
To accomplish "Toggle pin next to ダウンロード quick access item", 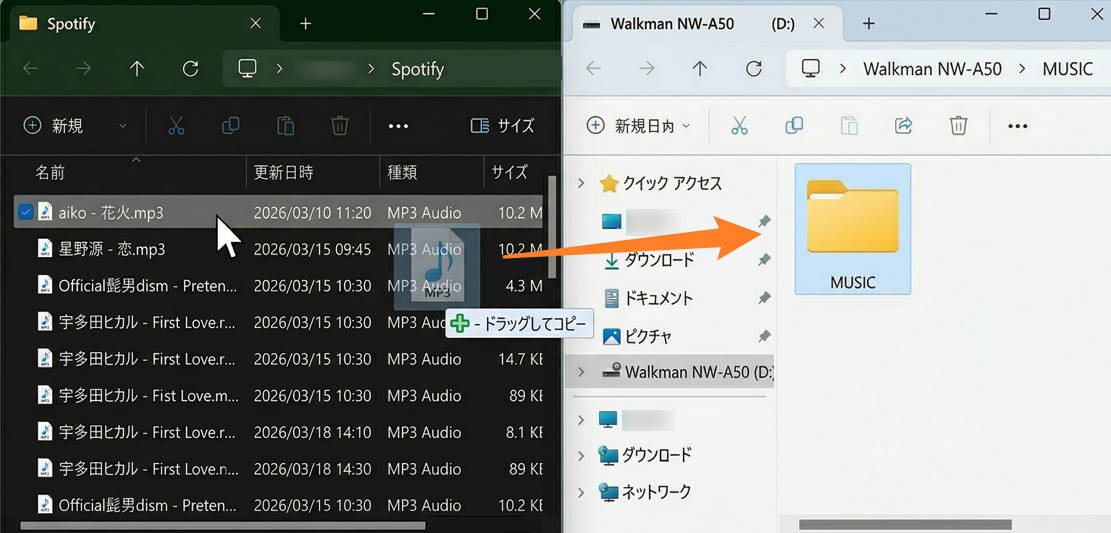I will (764, 260).
